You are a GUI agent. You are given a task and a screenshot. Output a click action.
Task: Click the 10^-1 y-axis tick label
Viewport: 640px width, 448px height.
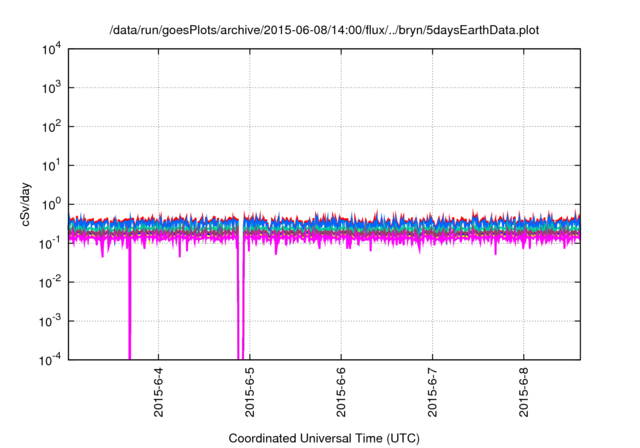(x=51, y=243)
